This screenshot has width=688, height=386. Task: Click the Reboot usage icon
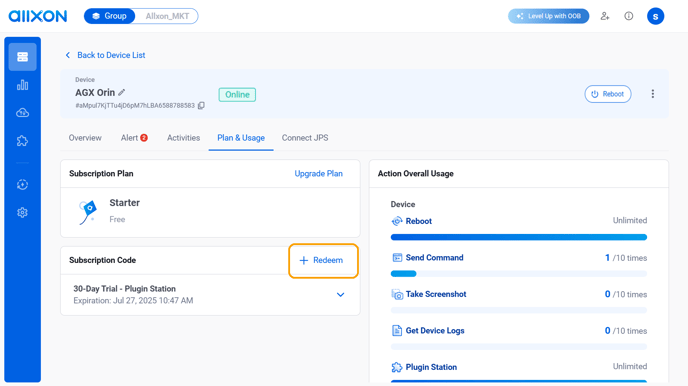(397, 221)
